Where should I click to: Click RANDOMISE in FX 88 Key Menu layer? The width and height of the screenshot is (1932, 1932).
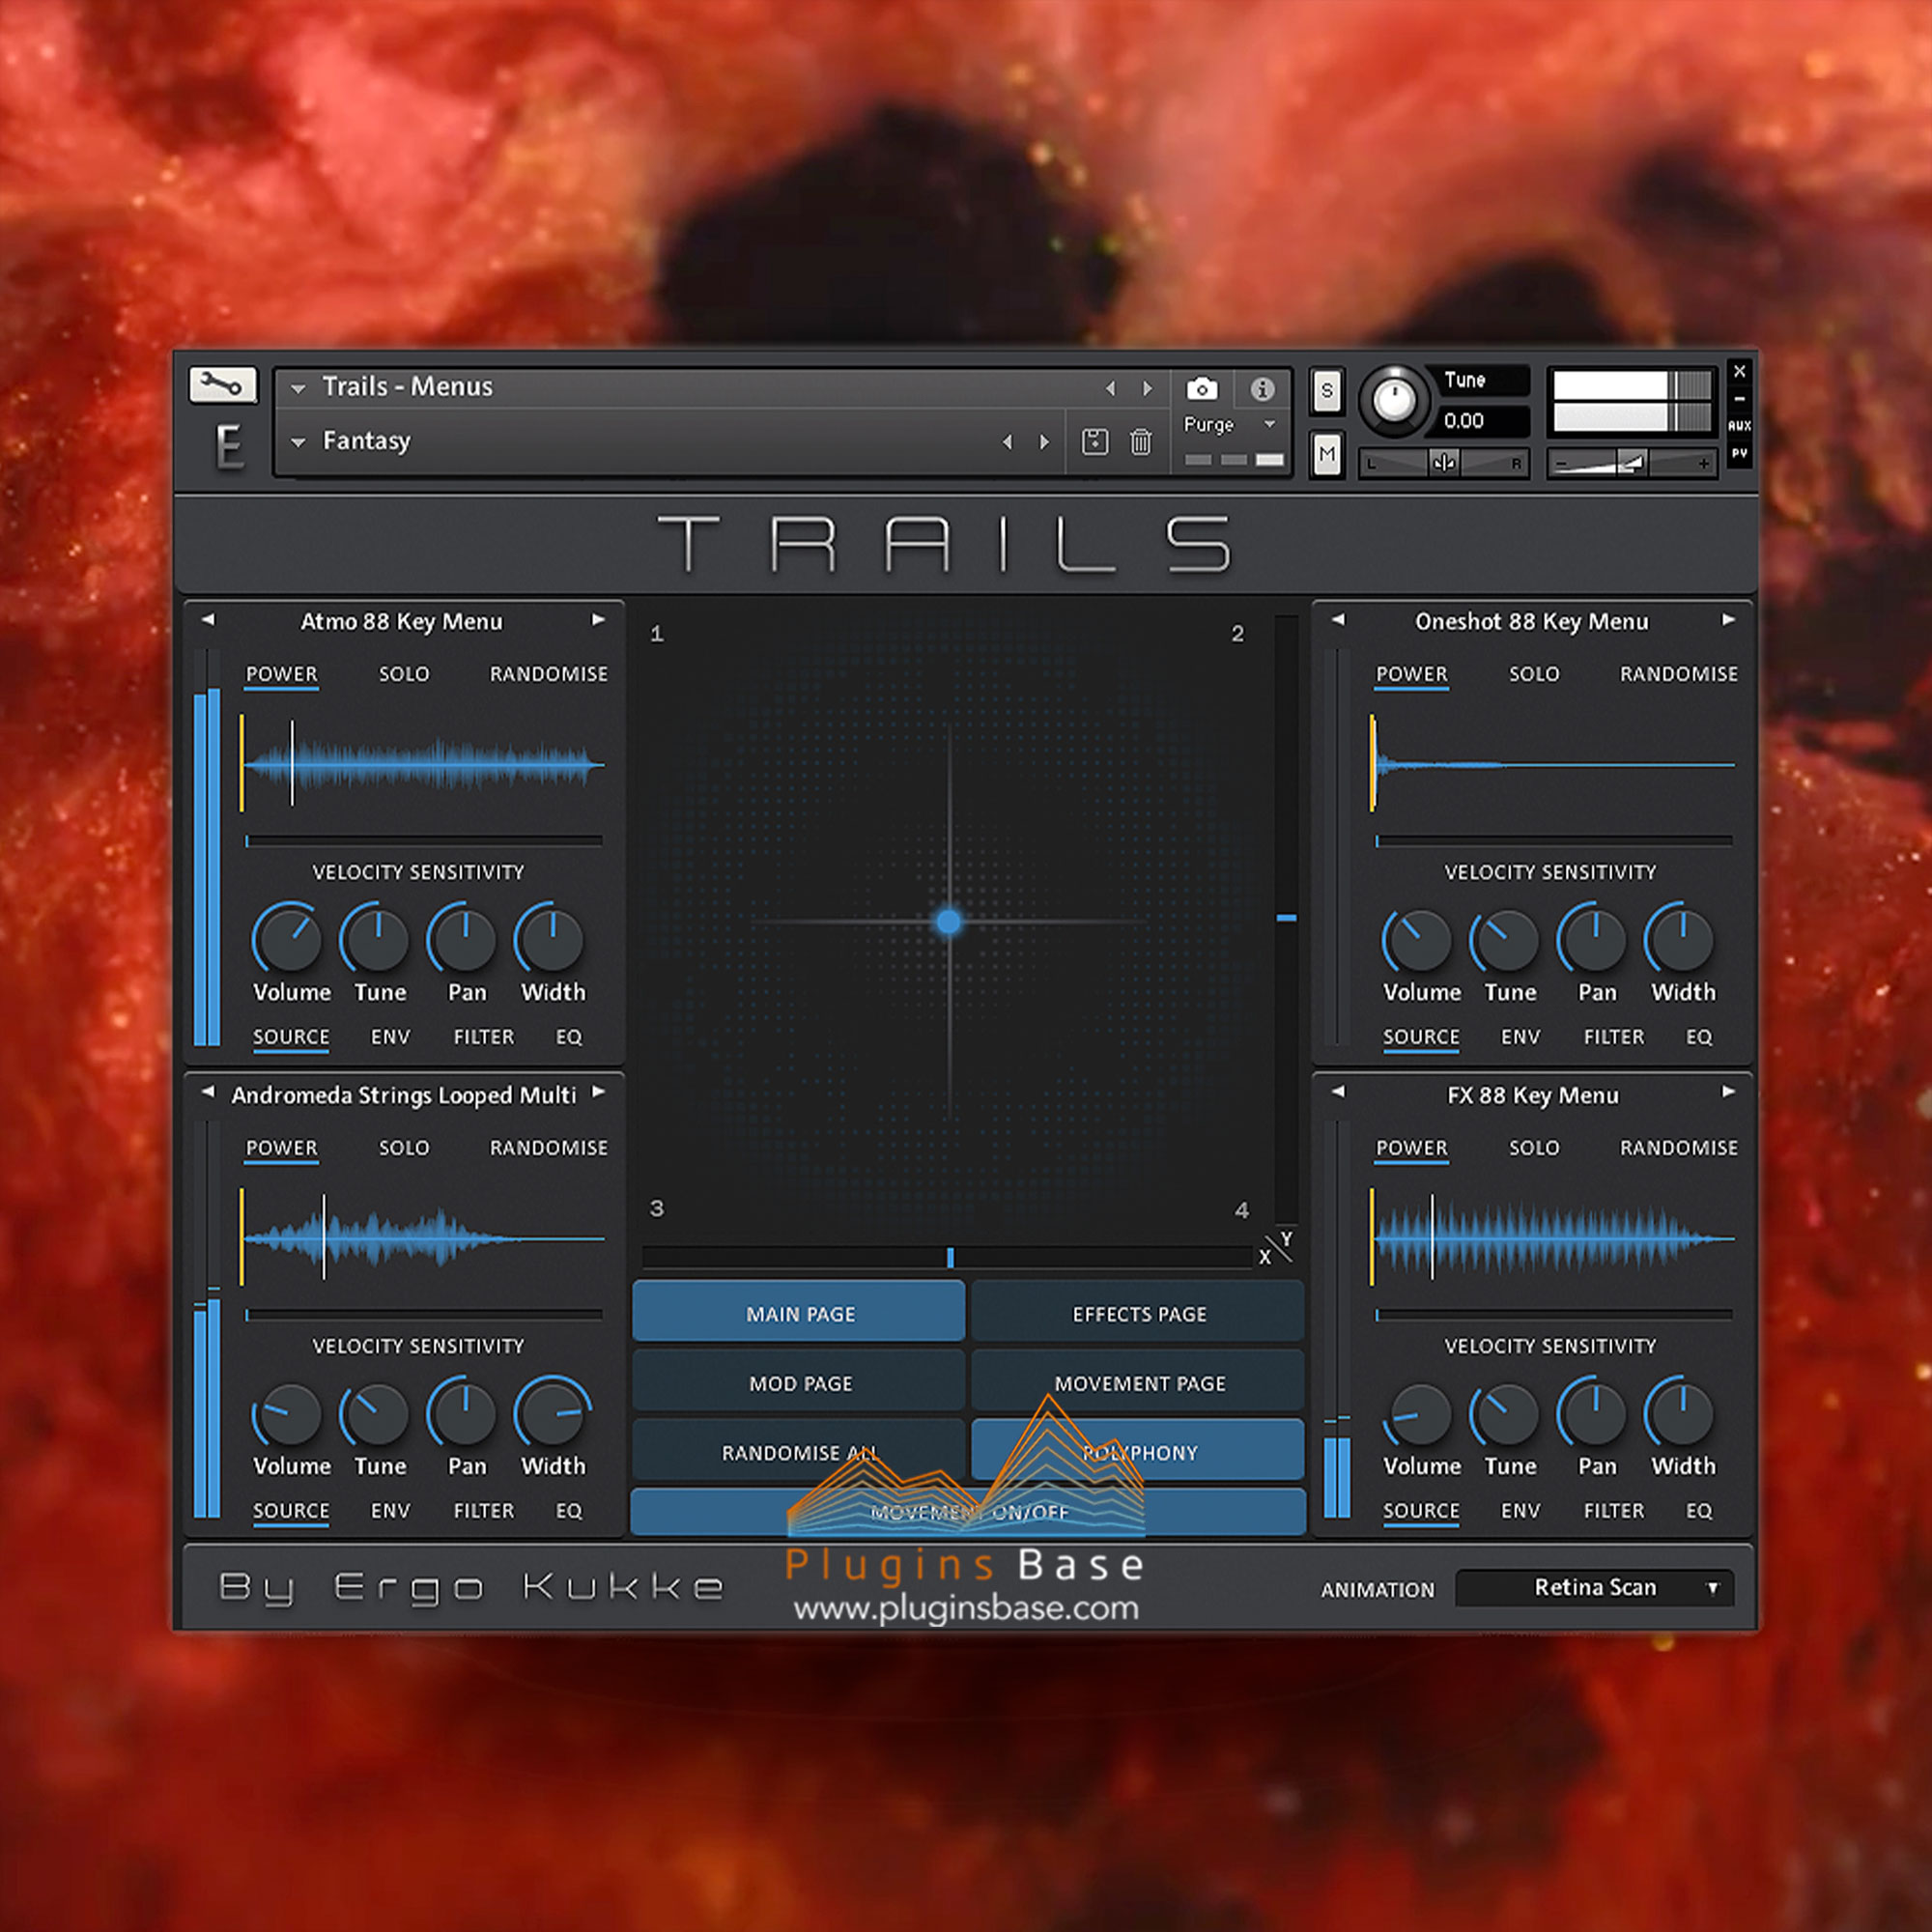tap(1678, 1148)
